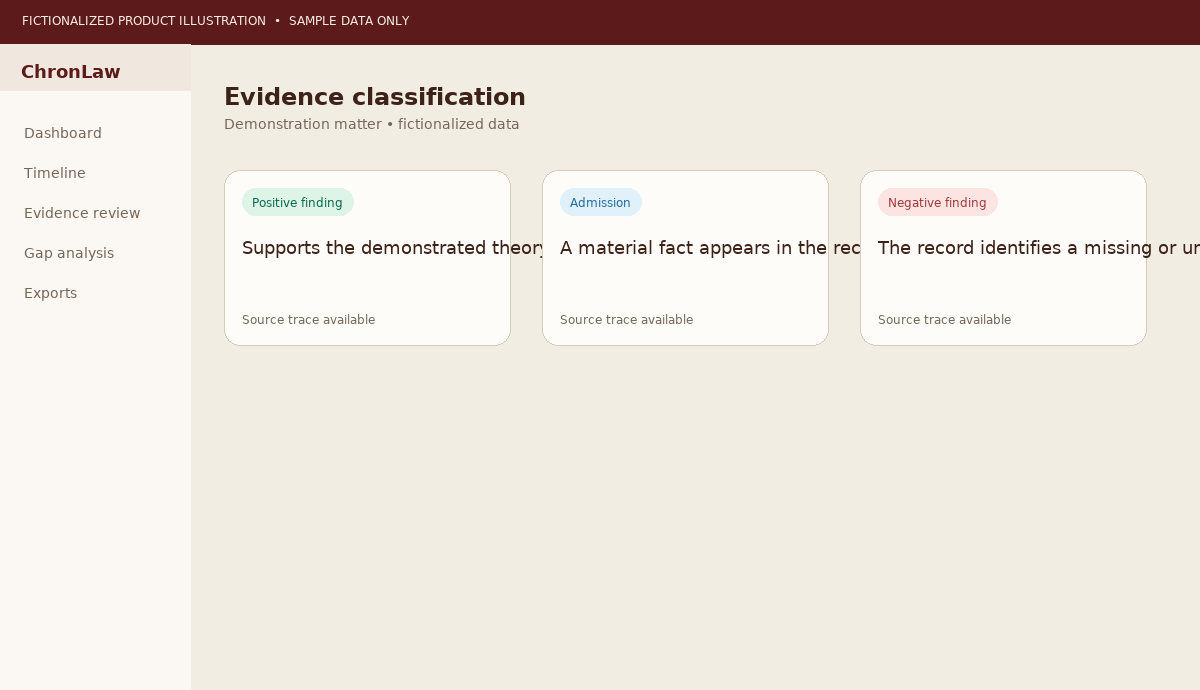The height and width of the screenshot is (690, 1200).
Task: Click the Positive finding badge
Action: pyautogui.click(x=297, y=202)
